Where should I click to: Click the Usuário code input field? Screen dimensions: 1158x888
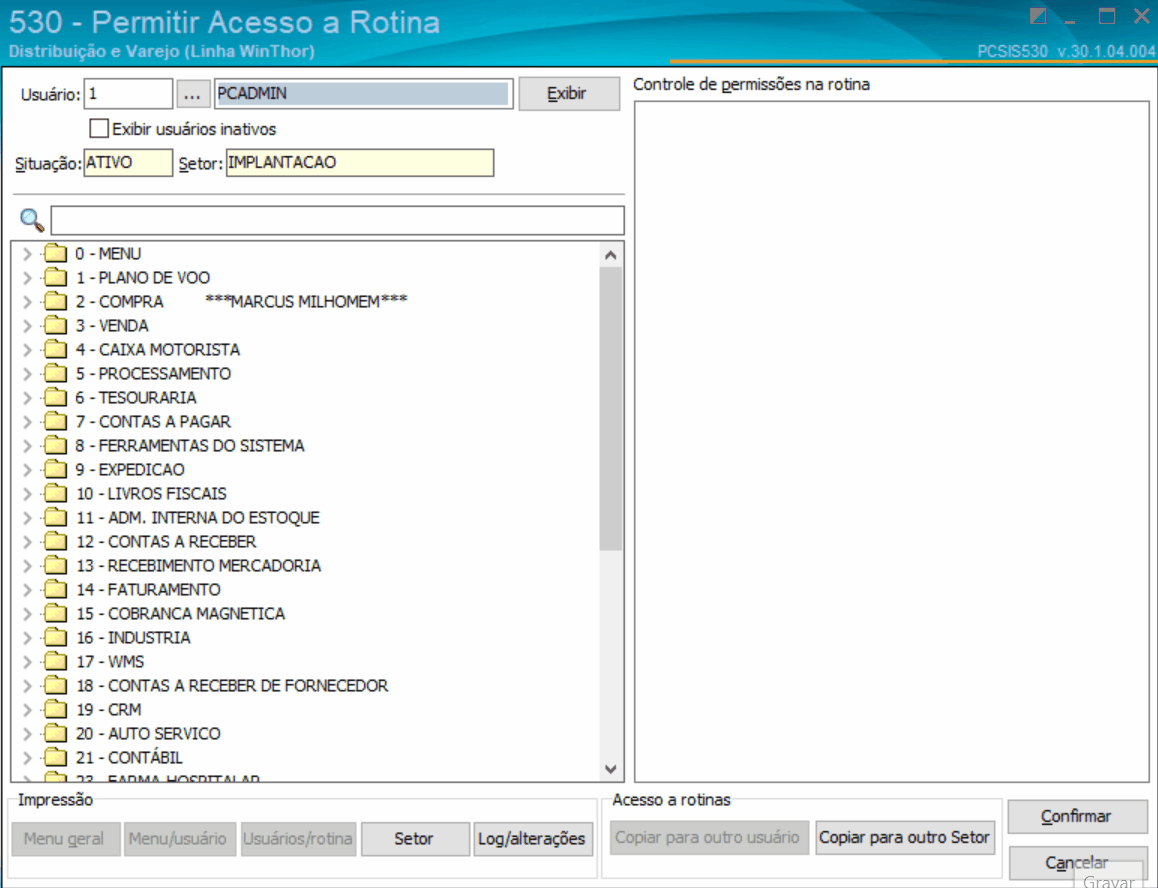tap(129, 95)
